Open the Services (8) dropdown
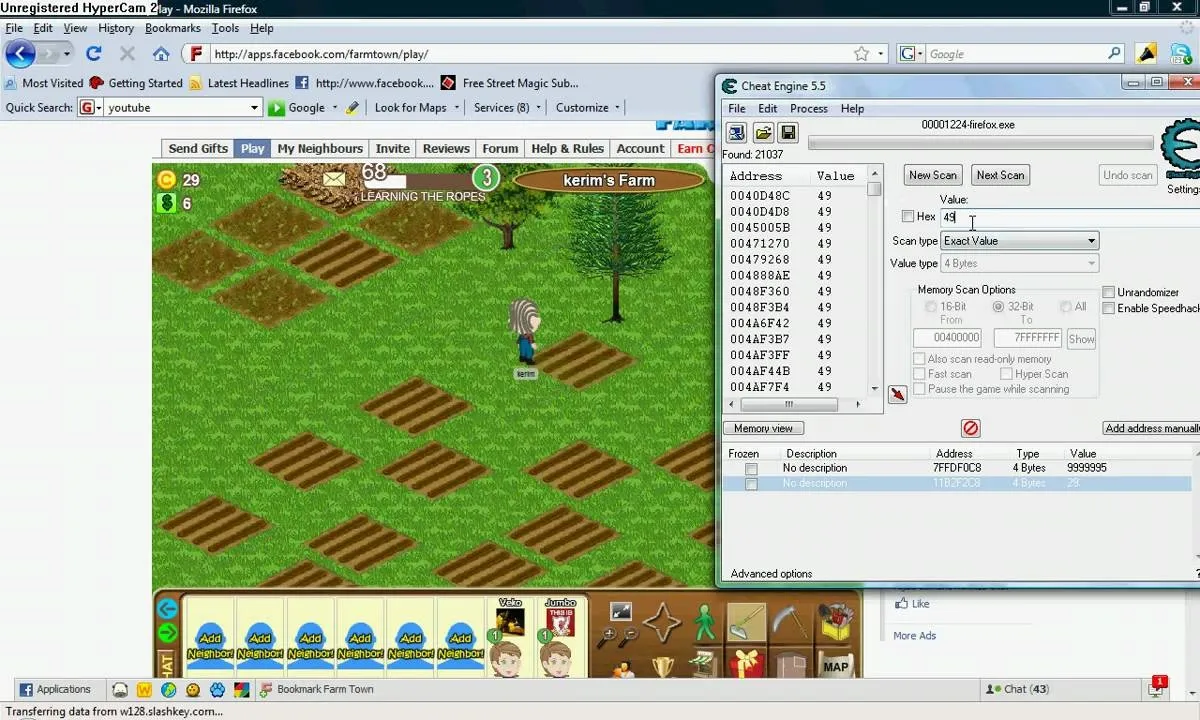Viewport: 1200px width, 720px height. (538, 107)
